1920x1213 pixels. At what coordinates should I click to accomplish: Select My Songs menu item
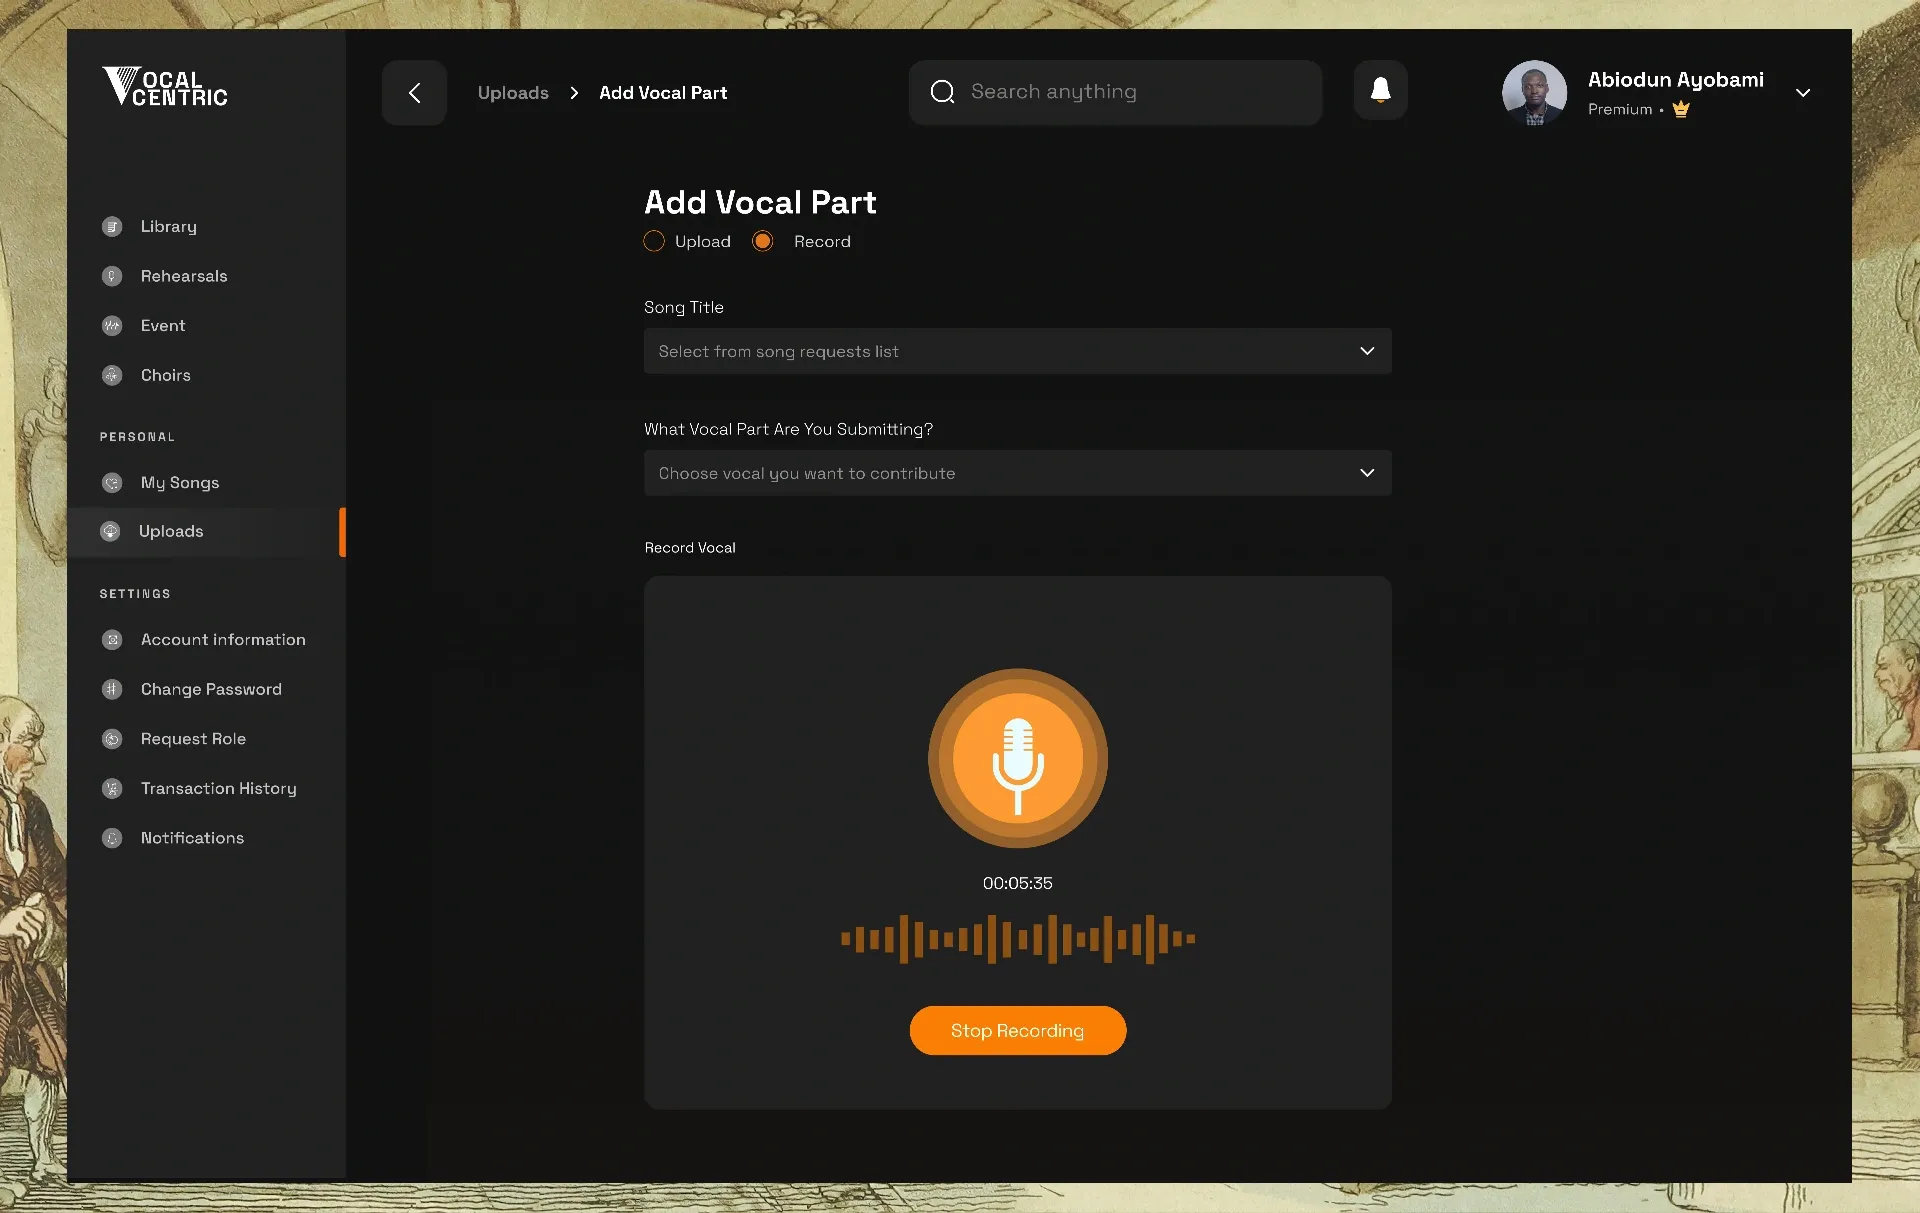pos(180,483)
